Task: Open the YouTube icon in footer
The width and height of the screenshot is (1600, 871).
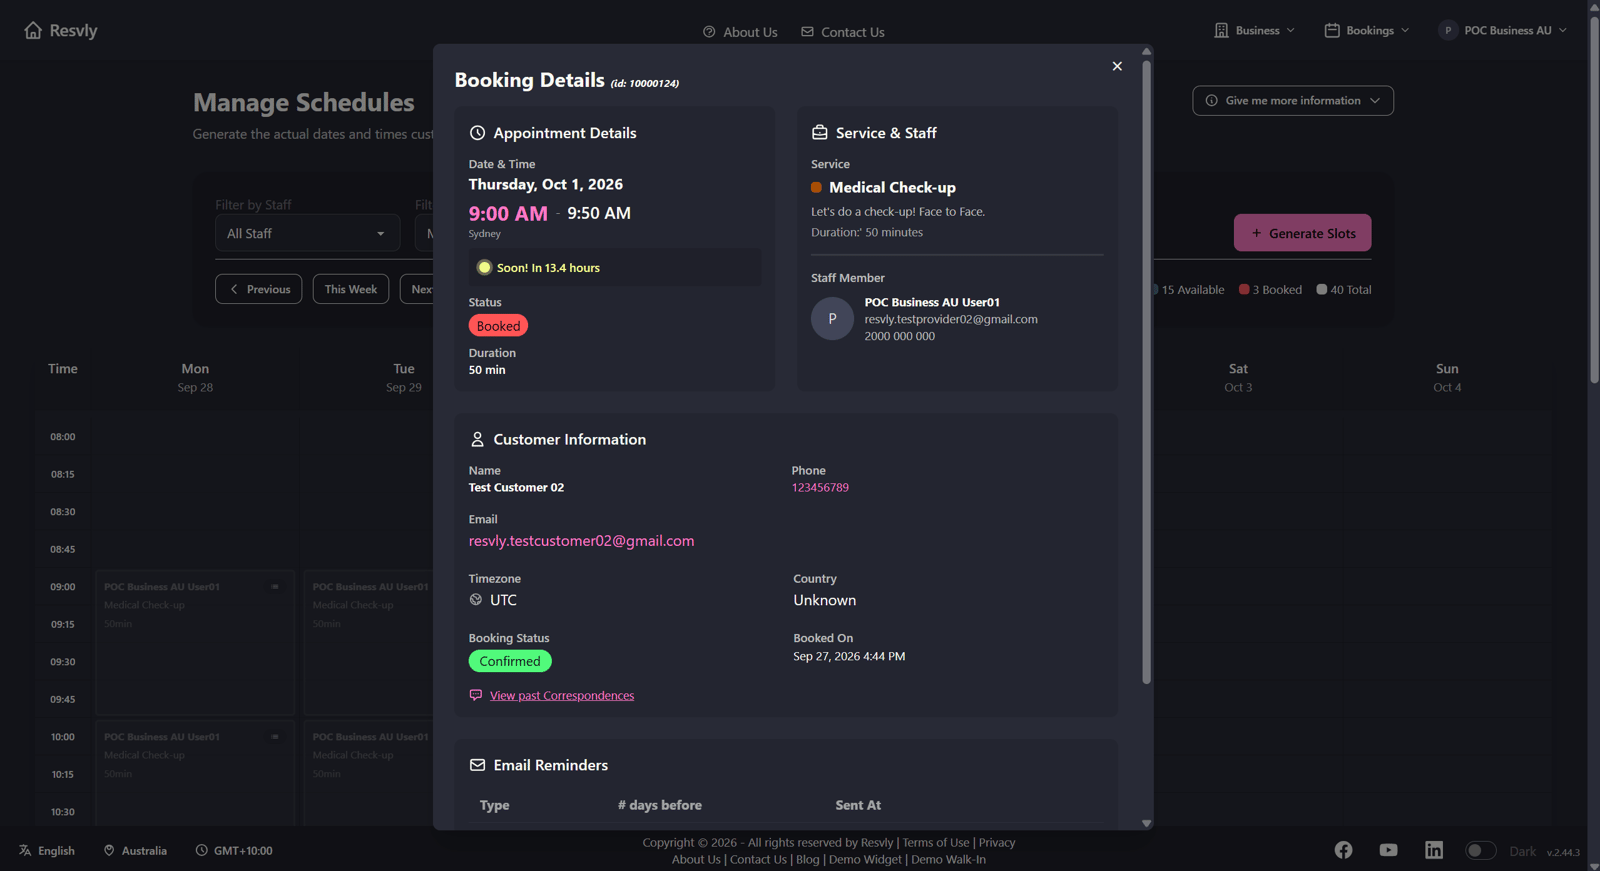Action: pos(1388,850)
